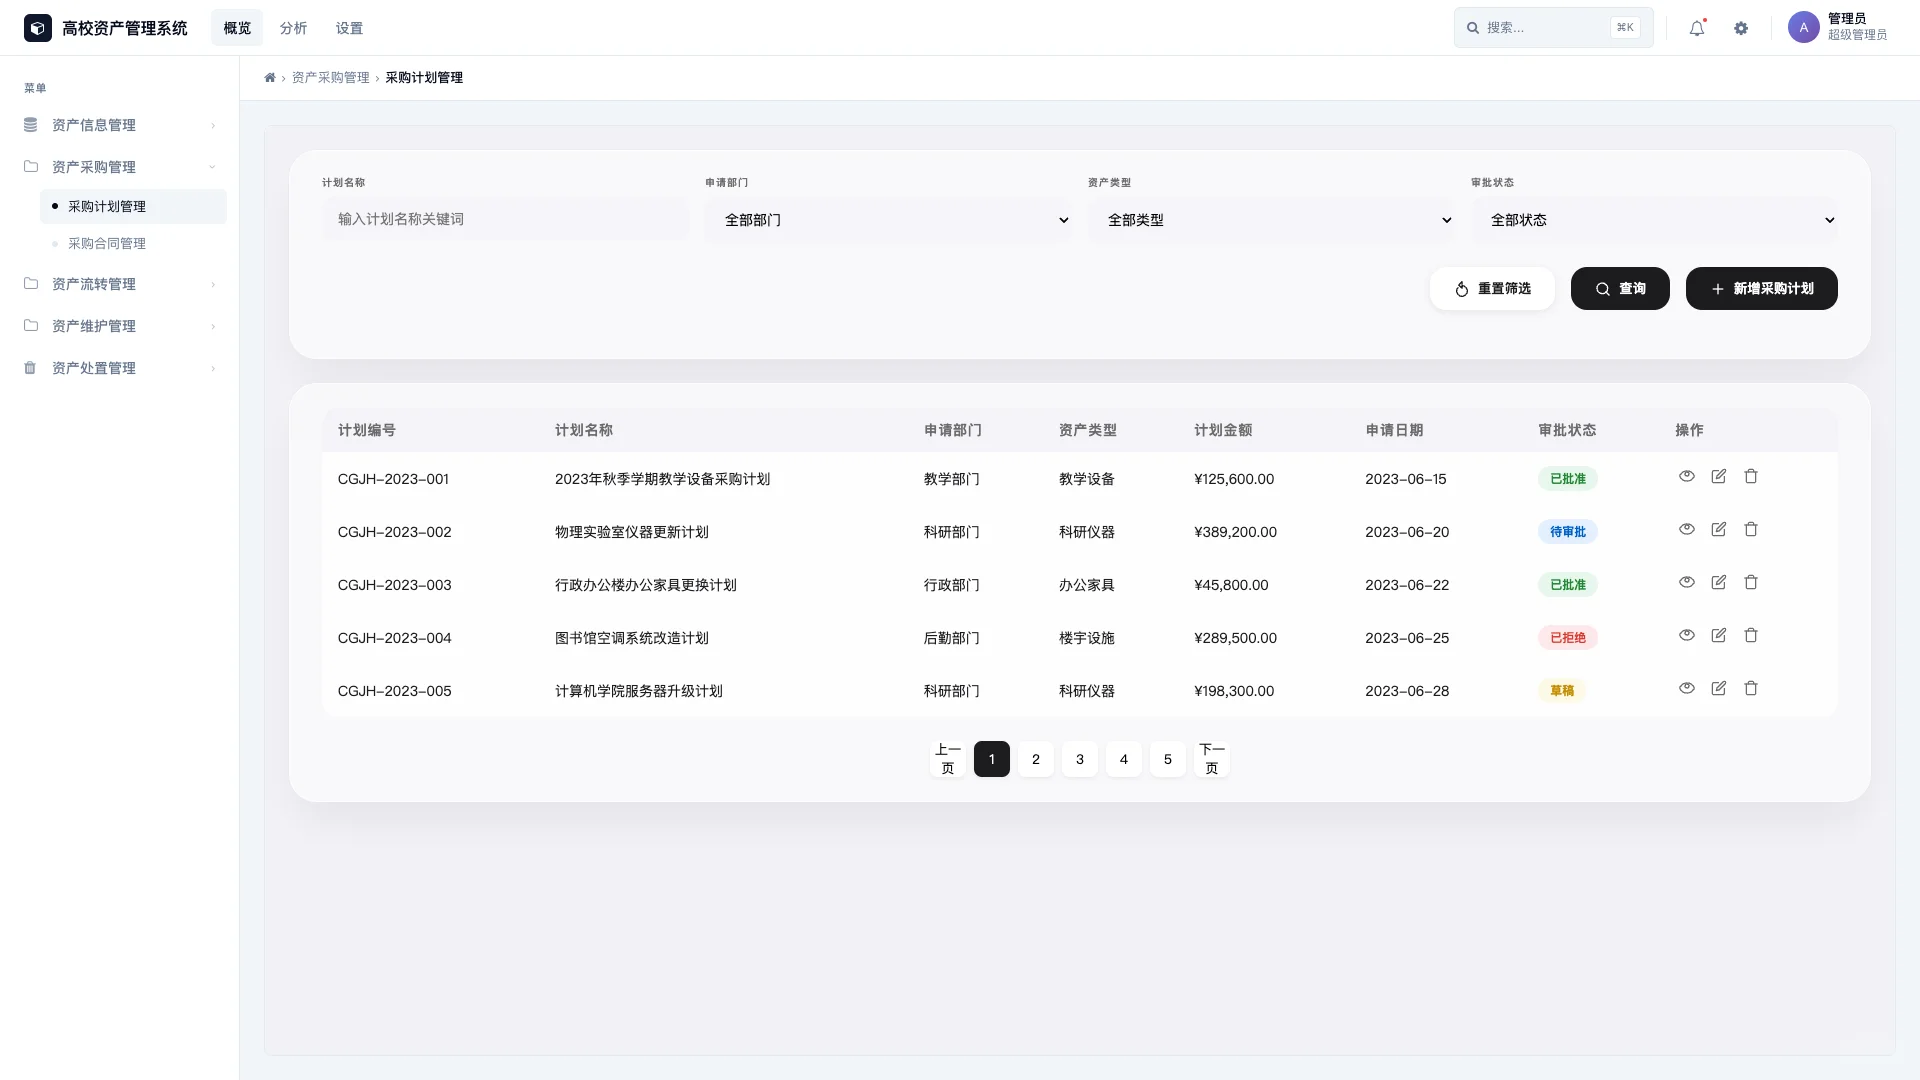Open edit icon for CGJH-2023-002

coord(1719,529)
